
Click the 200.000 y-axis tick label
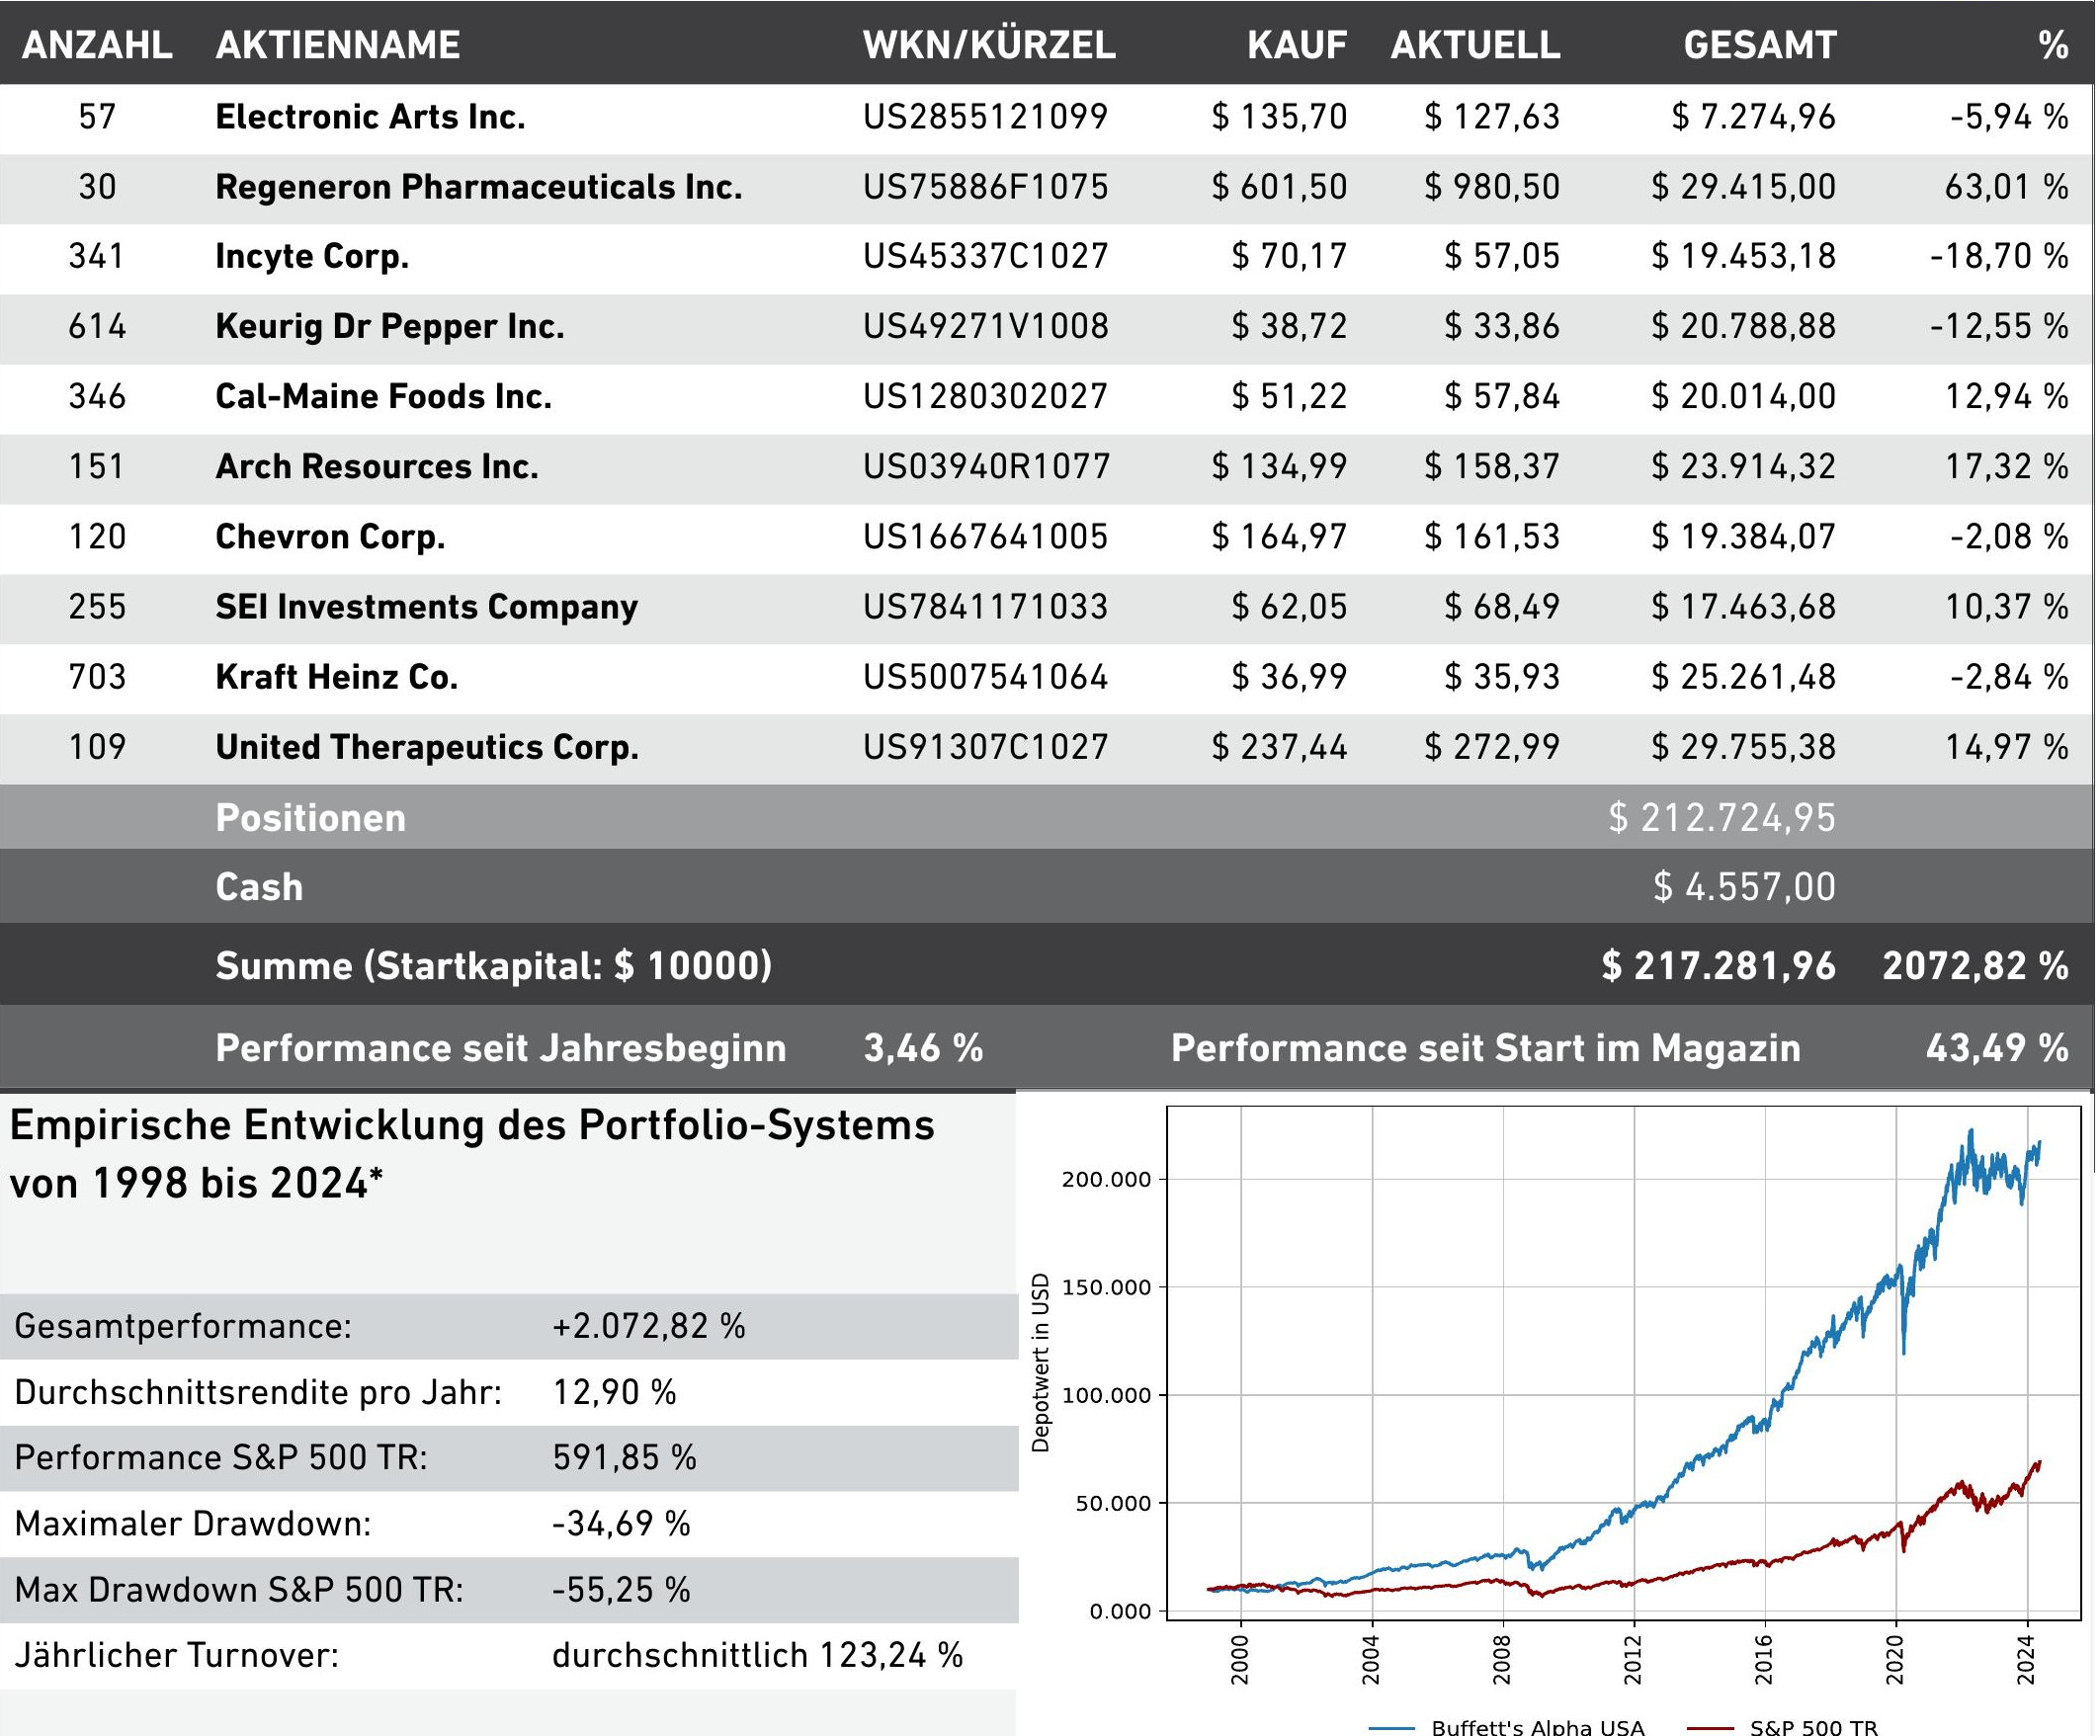[1107, 1180]
